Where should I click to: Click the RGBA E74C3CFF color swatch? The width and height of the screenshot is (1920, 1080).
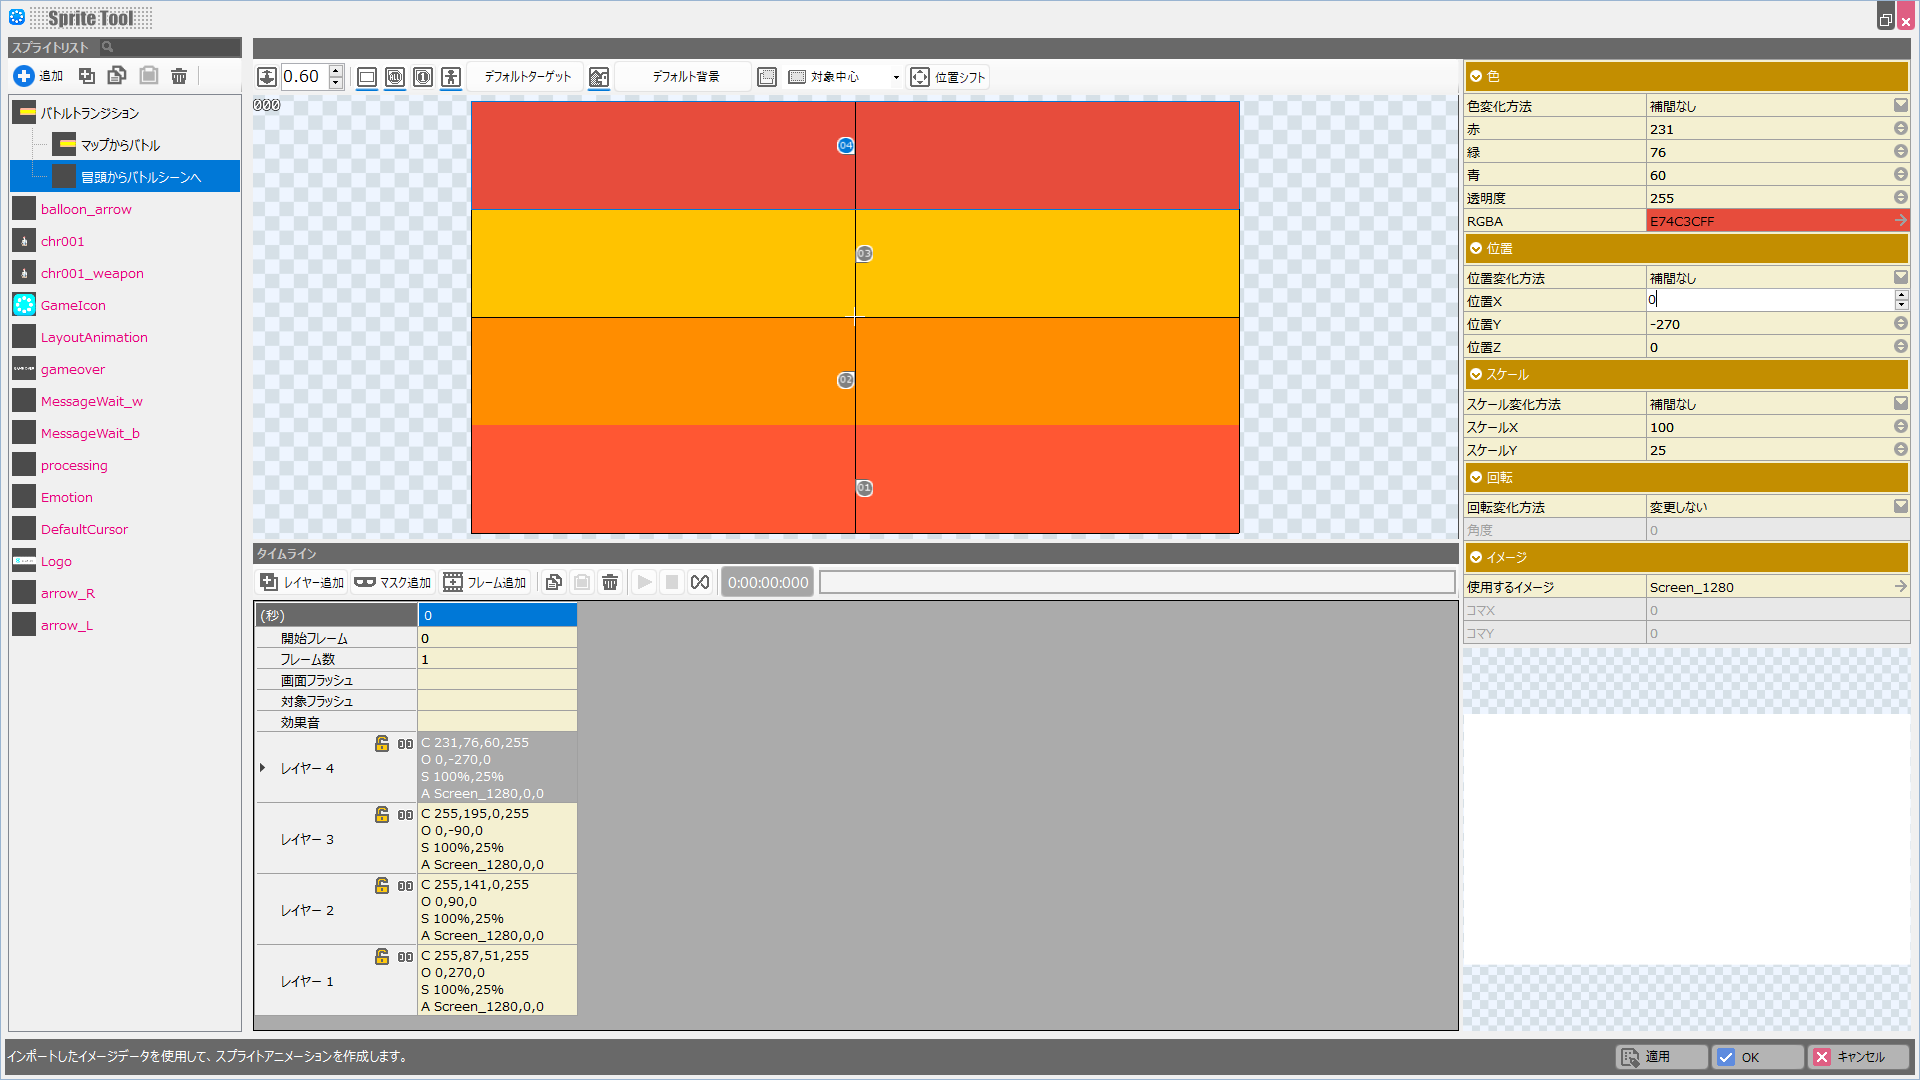click(x=1768, y=221)
